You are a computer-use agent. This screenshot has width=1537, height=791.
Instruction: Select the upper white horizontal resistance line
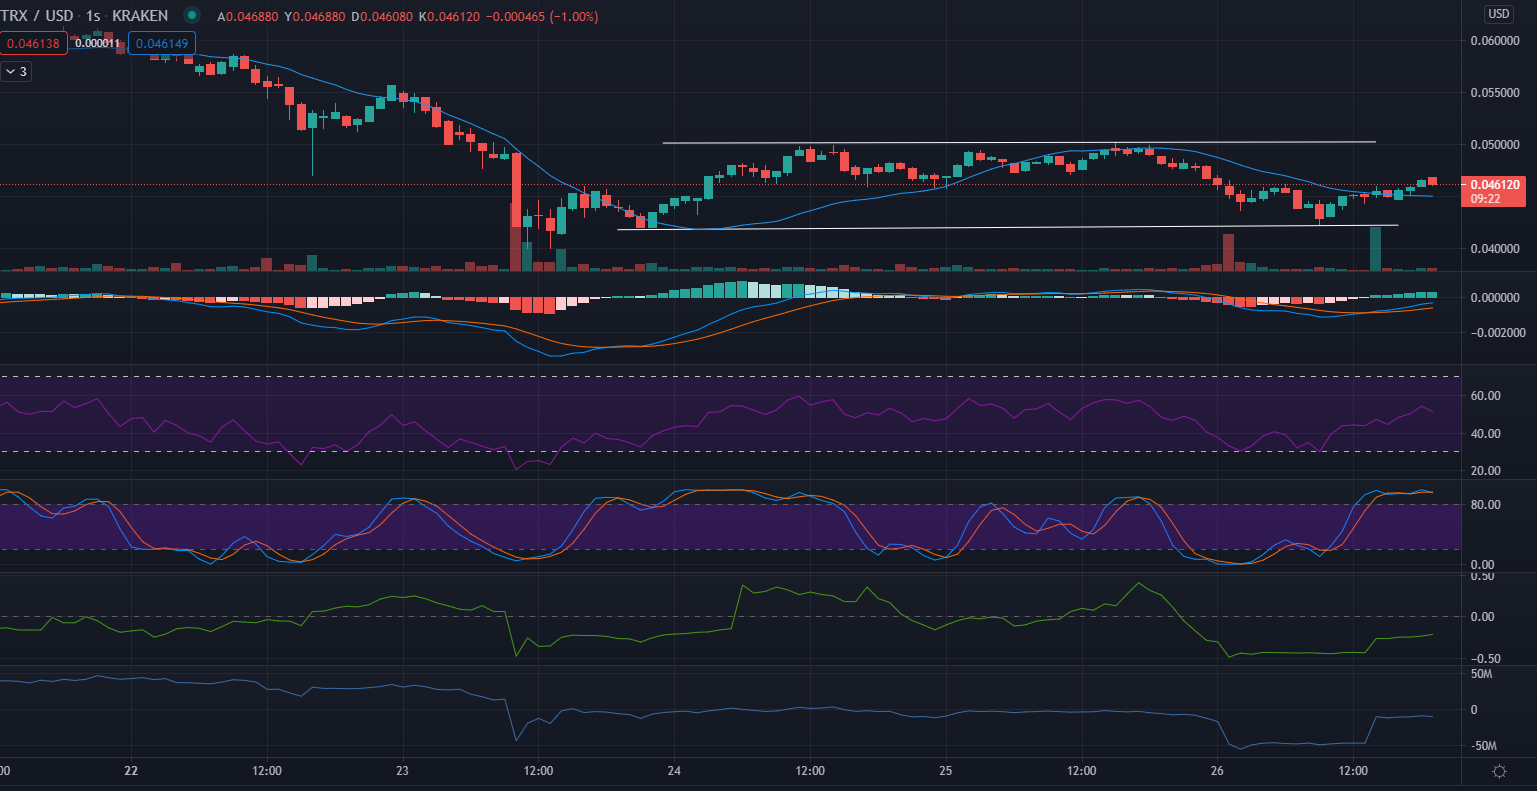coord(1019,142)
